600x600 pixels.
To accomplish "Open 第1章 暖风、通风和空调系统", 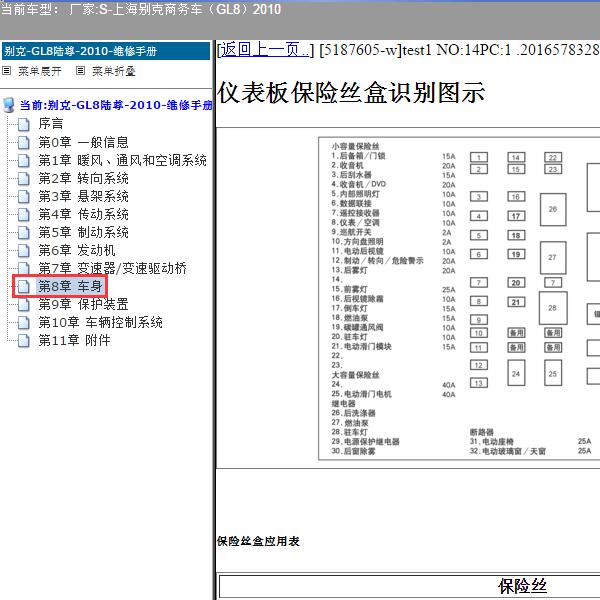I will [122, 160].
